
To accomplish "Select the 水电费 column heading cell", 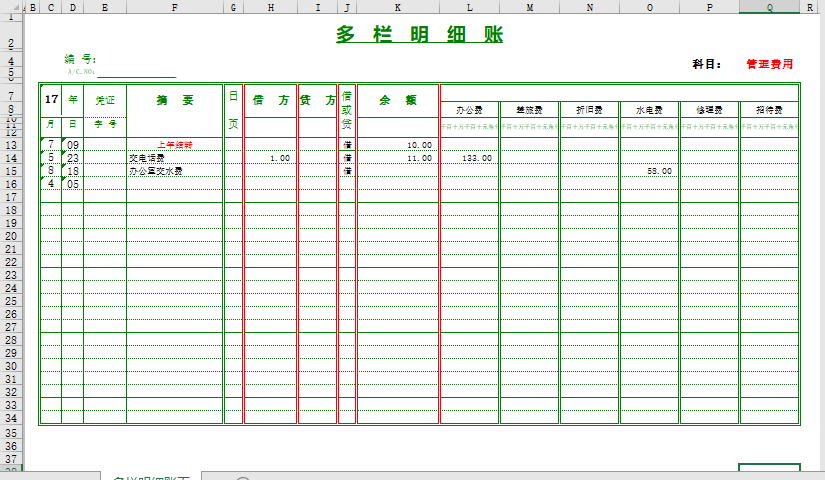I will coord(649,110).
